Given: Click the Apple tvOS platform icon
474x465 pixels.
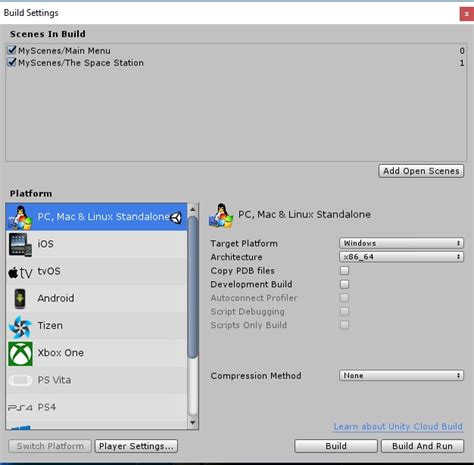Looking at the screenshot, I should coord(20,272).
